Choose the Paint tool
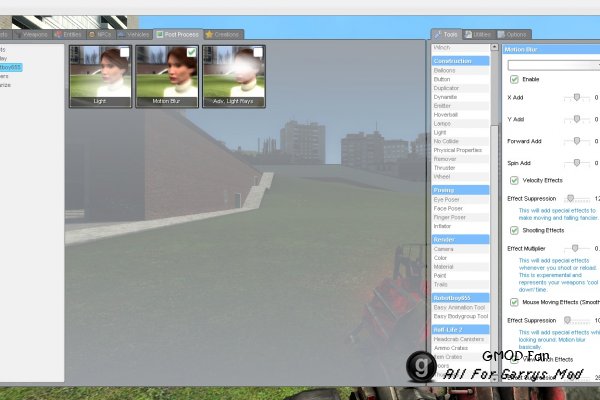The image size is (600, 400). point(461,275)
